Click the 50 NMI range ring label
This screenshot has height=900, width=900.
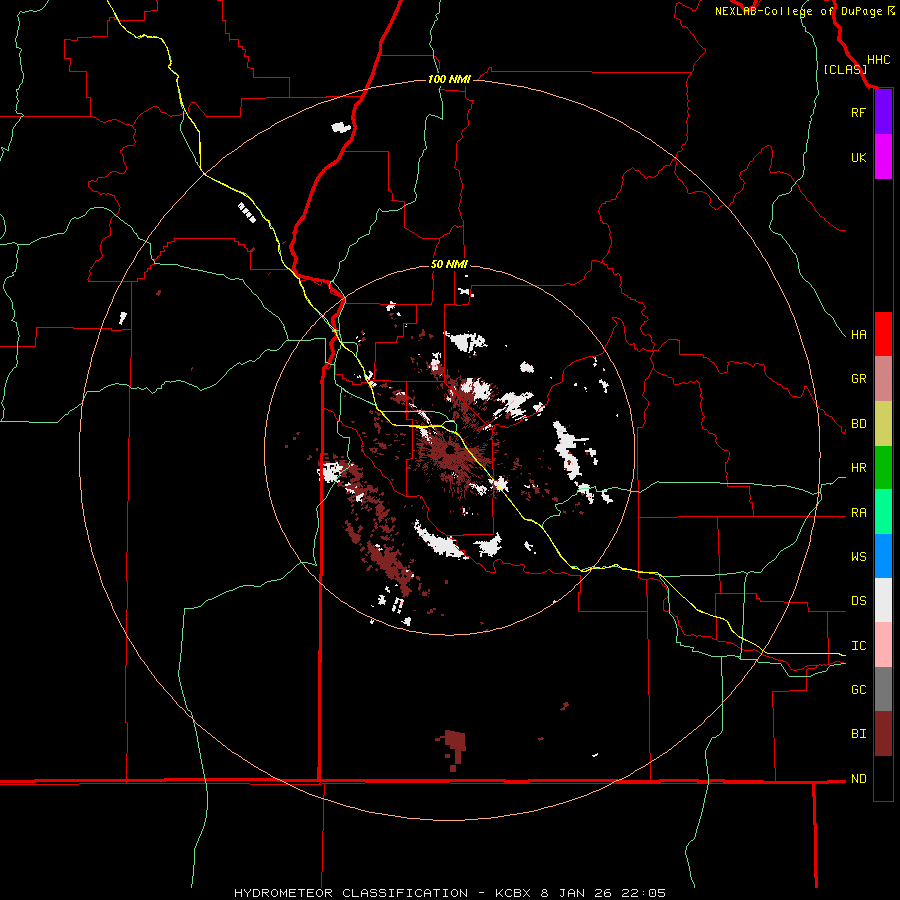click(449, 264)
